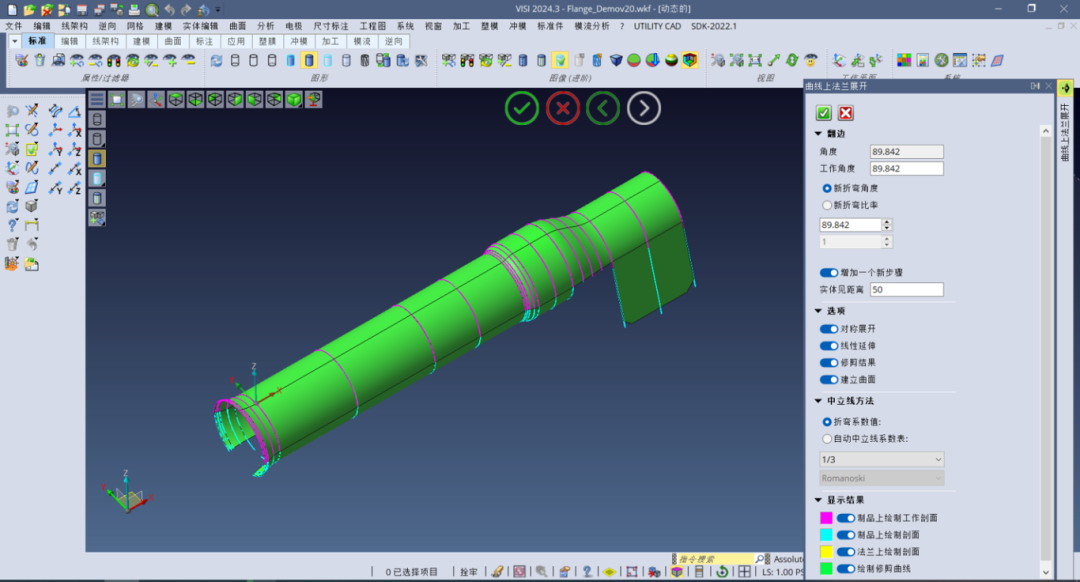The height and width of the screenshot is (582, 1080).
Task: Select the highlighted shaded cylinder display mode
Action: [309, 61]
